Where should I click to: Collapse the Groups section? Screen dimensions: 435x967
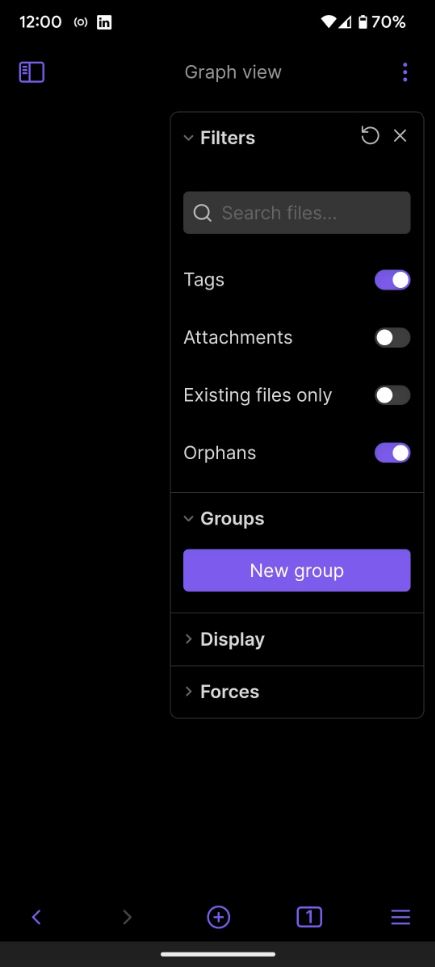(x=223, y=519)
